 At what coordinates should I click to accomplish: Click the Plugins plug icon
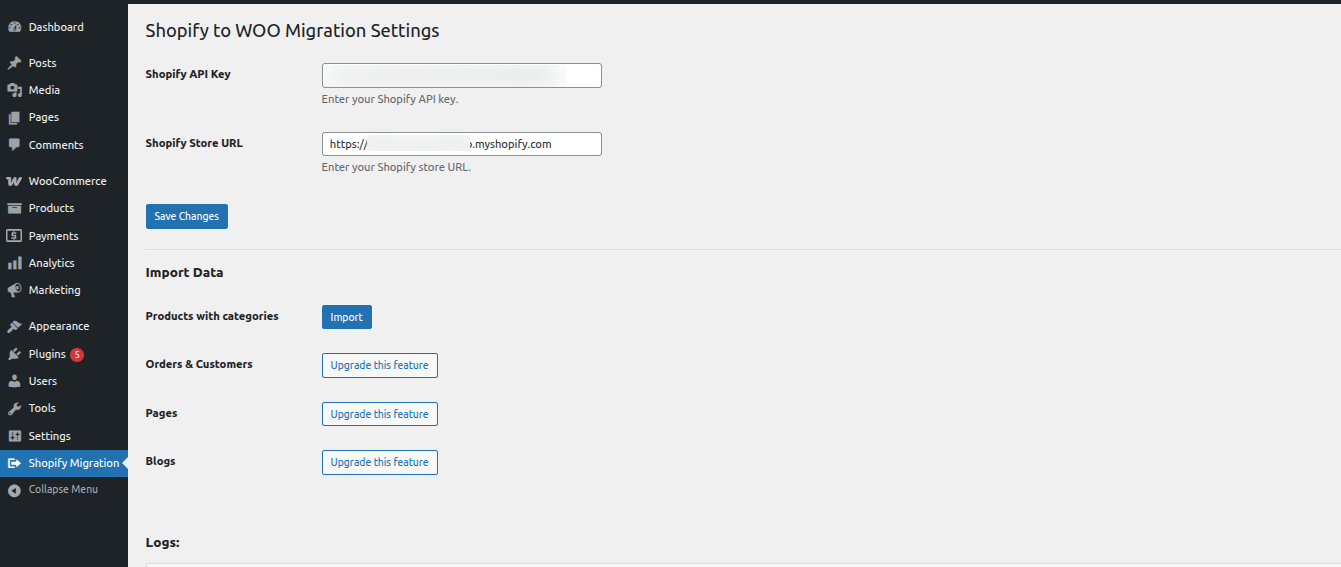(14, 354)
